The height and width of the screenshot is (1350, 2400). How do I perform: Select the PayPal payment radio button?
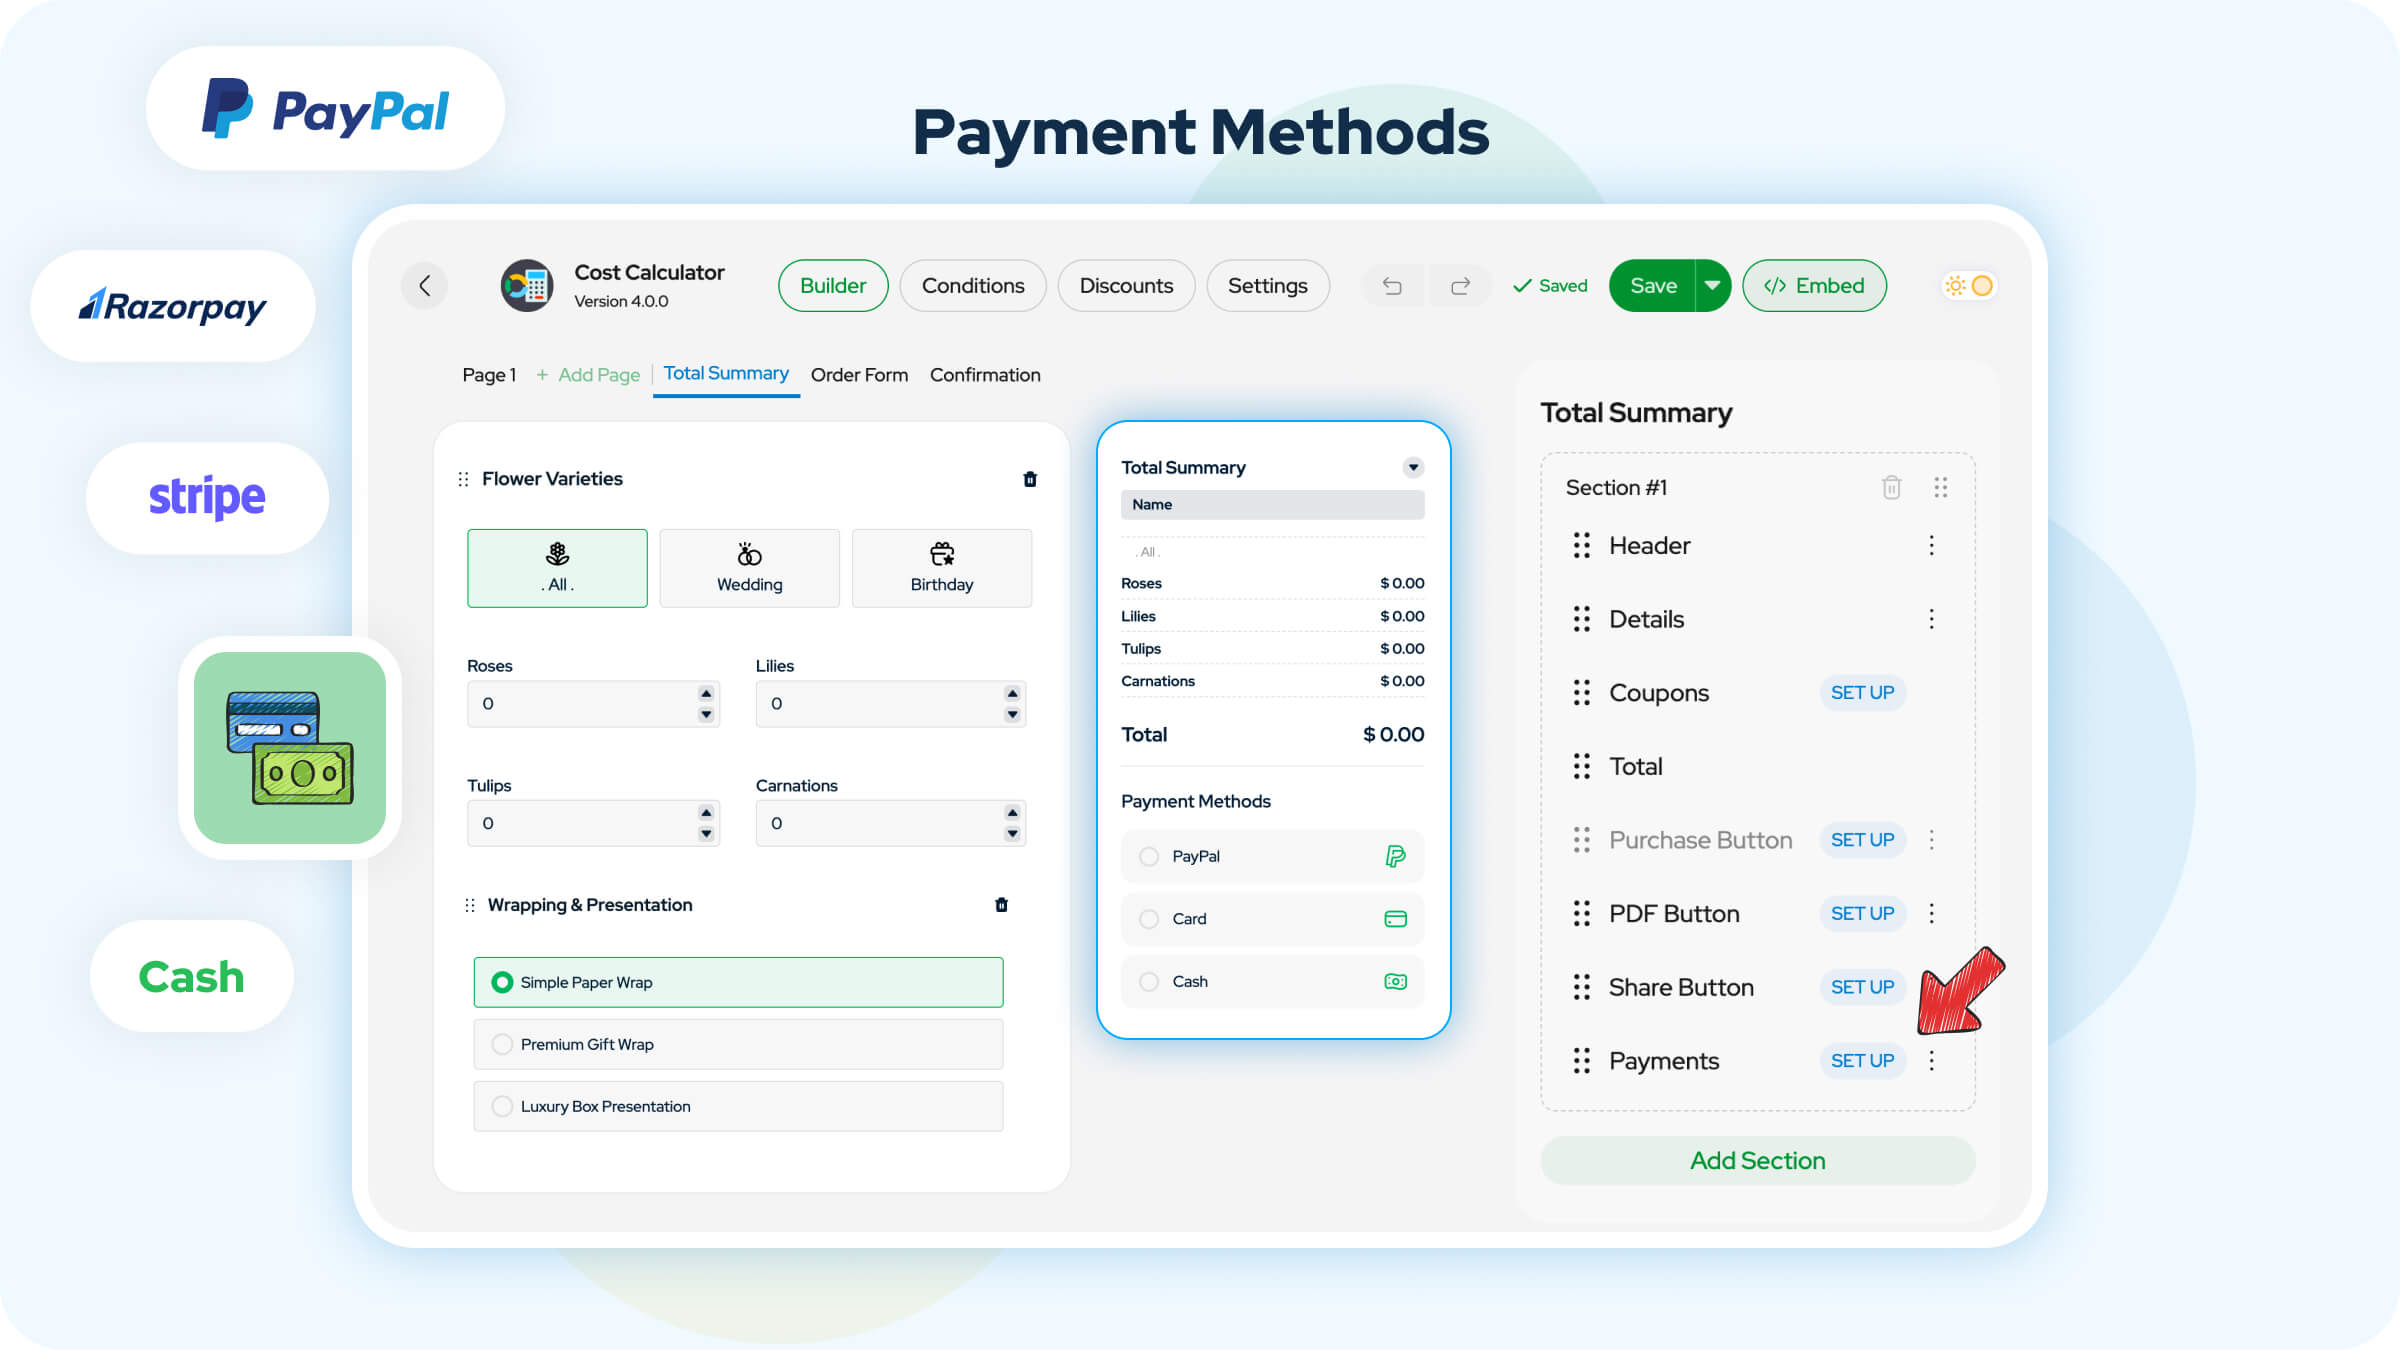pos(1149,857)
